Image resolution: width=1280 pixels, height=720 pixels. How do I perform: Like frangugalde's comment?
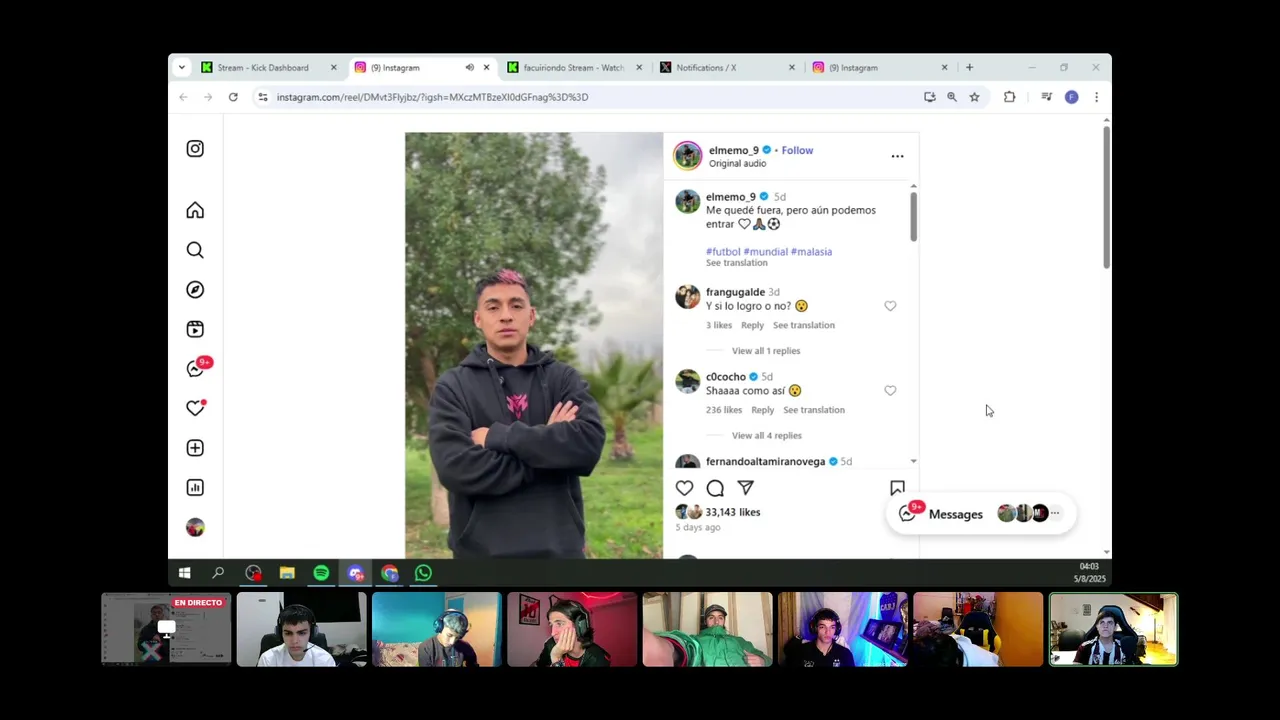tap(890, 306)
